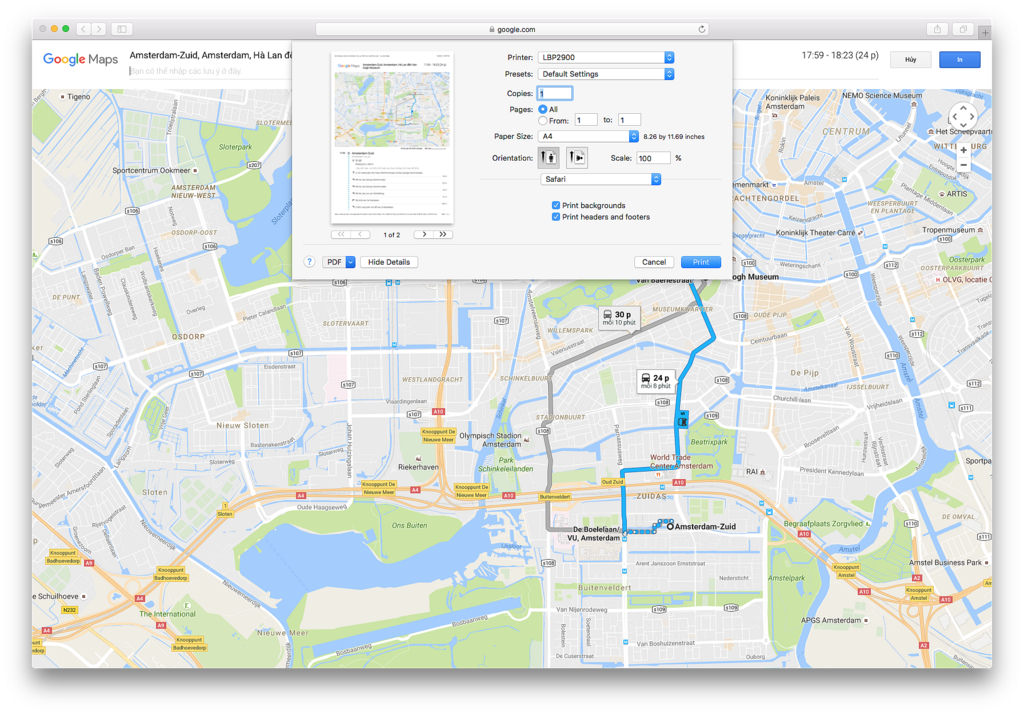The image size is (1024, 714).
Task: Open the Presets Default Settings dropdown
Action: (x=605, y=74)
